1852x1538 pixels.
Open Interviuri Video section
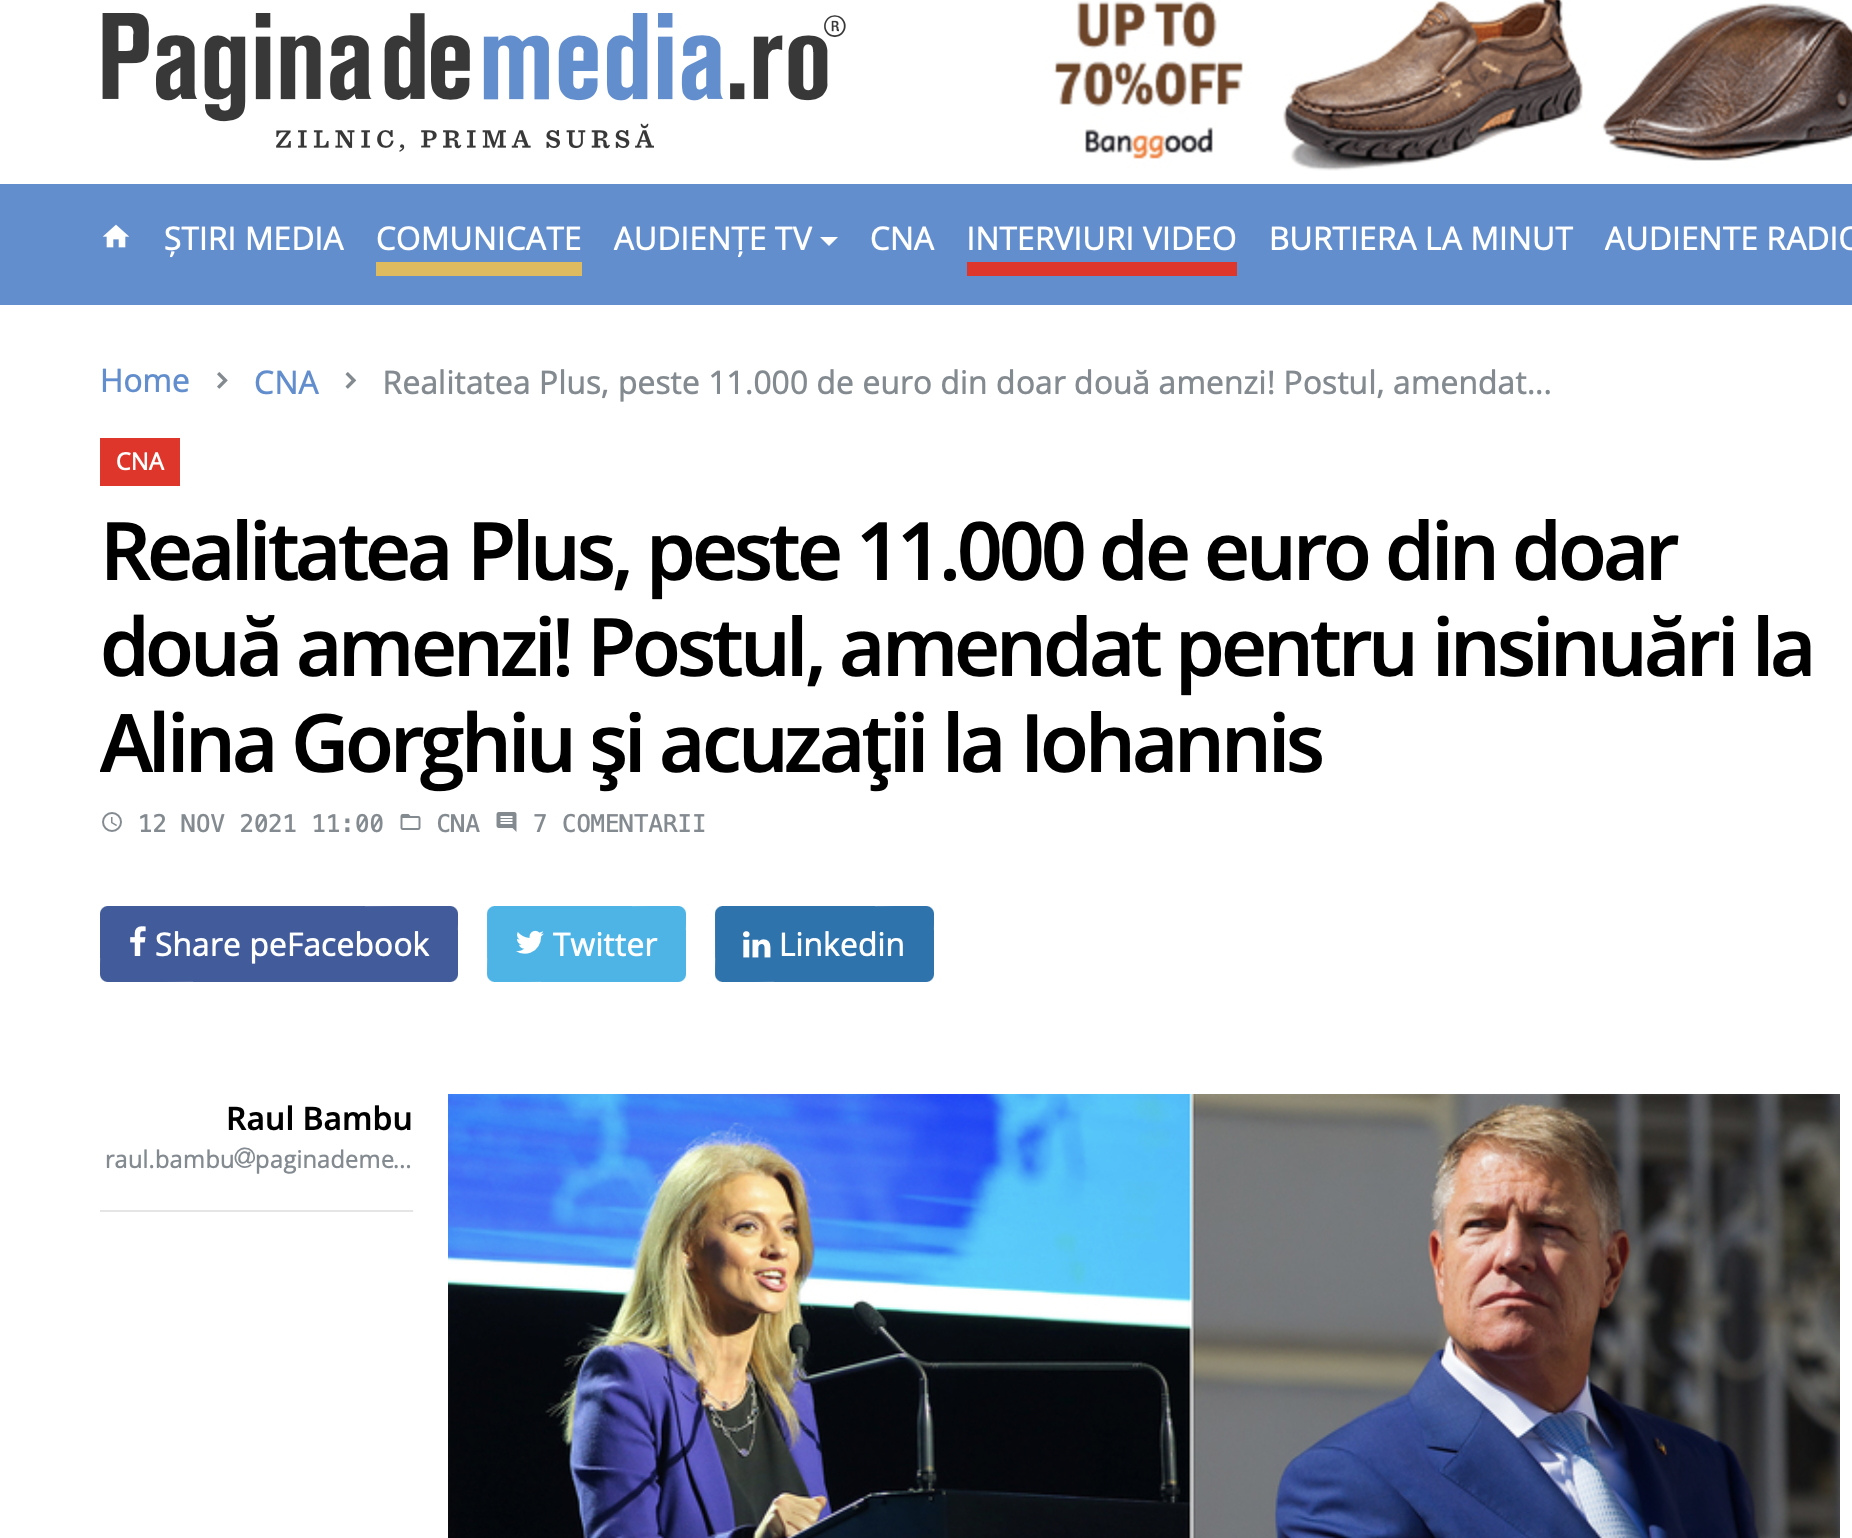(x=1102, y=239)
